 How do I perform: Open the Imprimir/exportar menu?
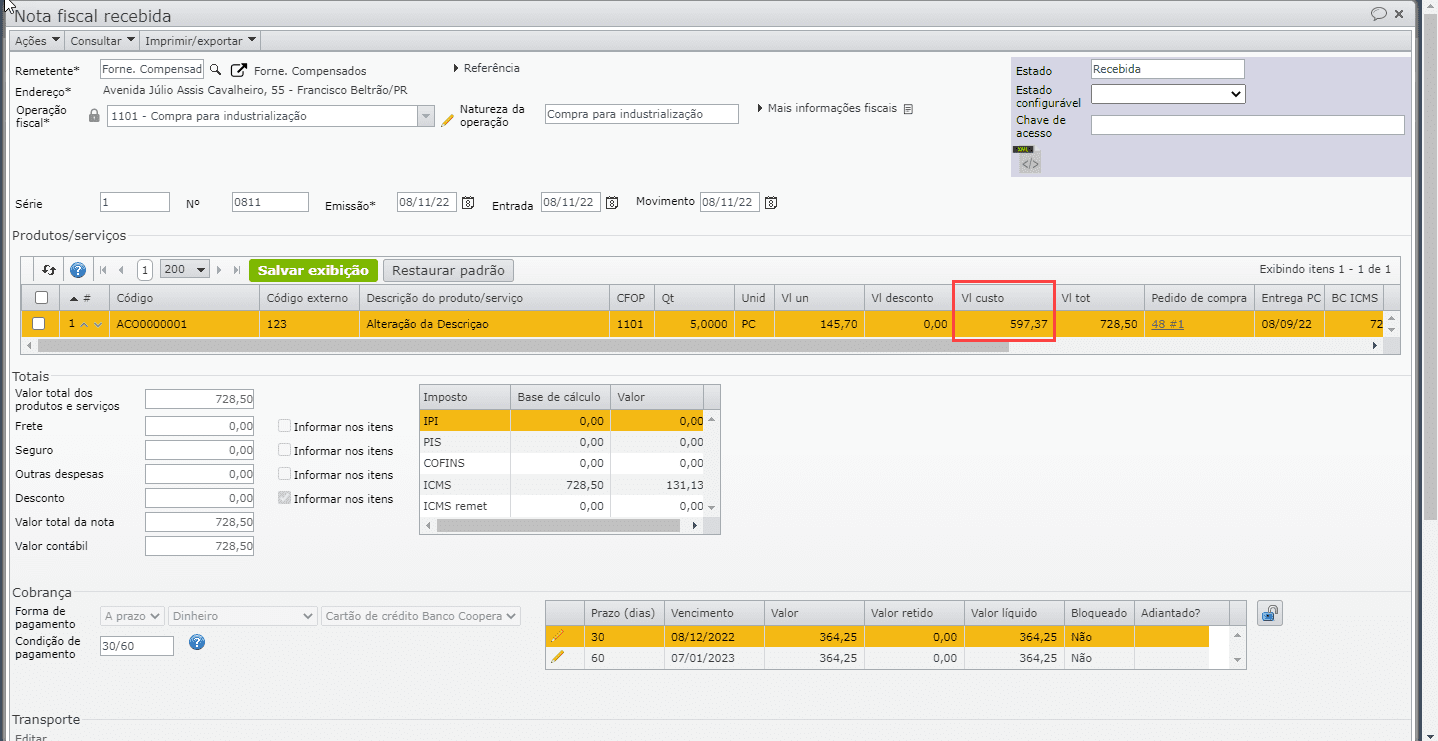201,41
